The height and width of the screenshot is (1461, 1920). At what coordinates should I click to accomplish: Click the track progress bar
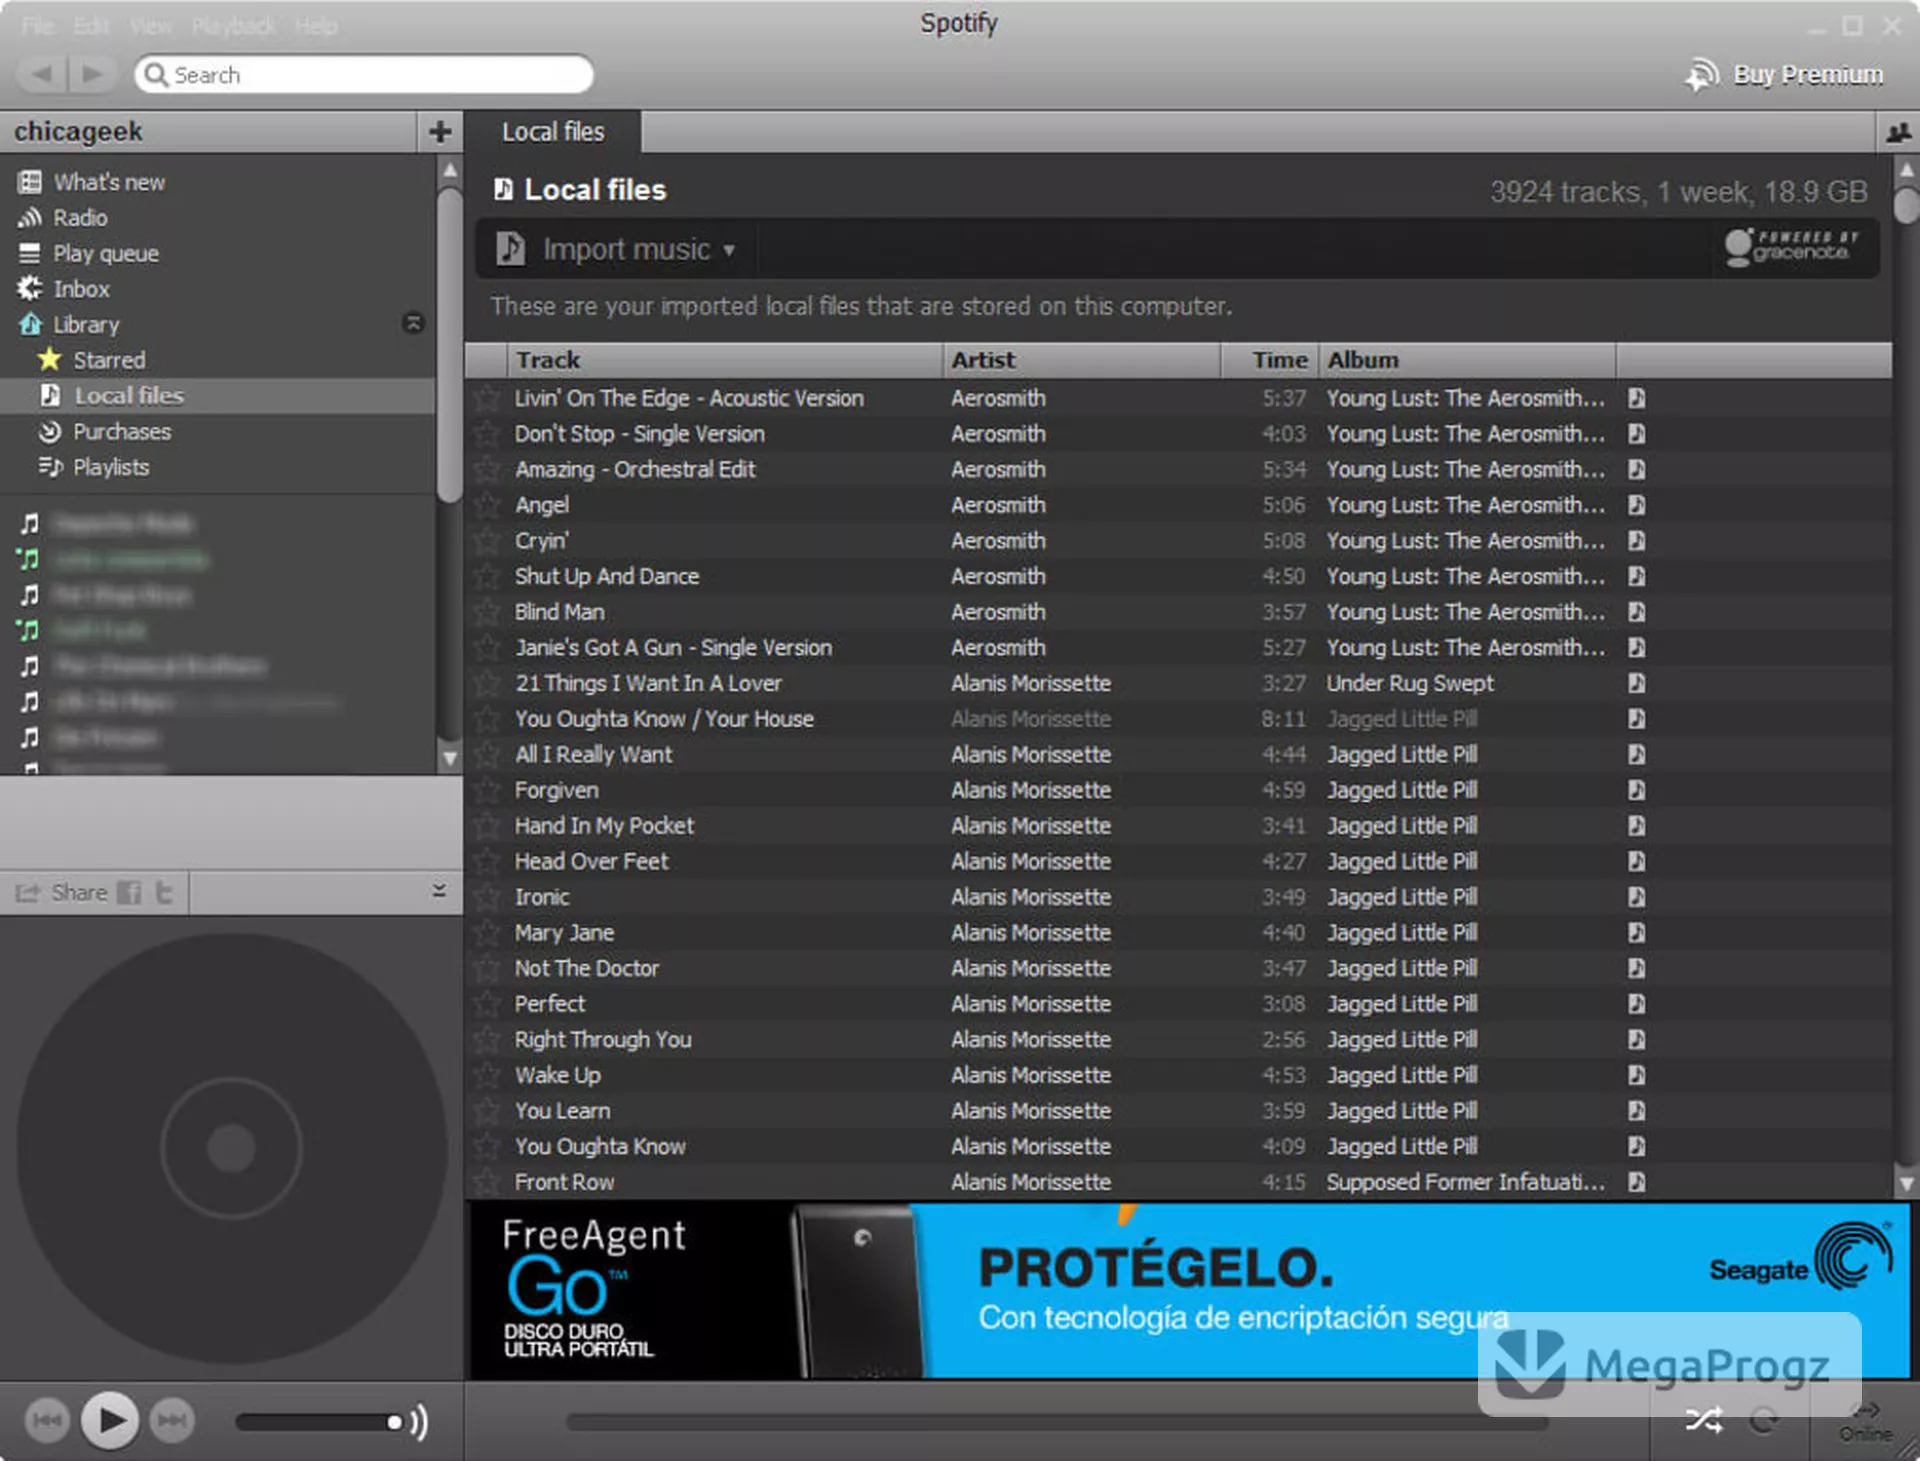pyautogui.click(x=1055, y=1421)
